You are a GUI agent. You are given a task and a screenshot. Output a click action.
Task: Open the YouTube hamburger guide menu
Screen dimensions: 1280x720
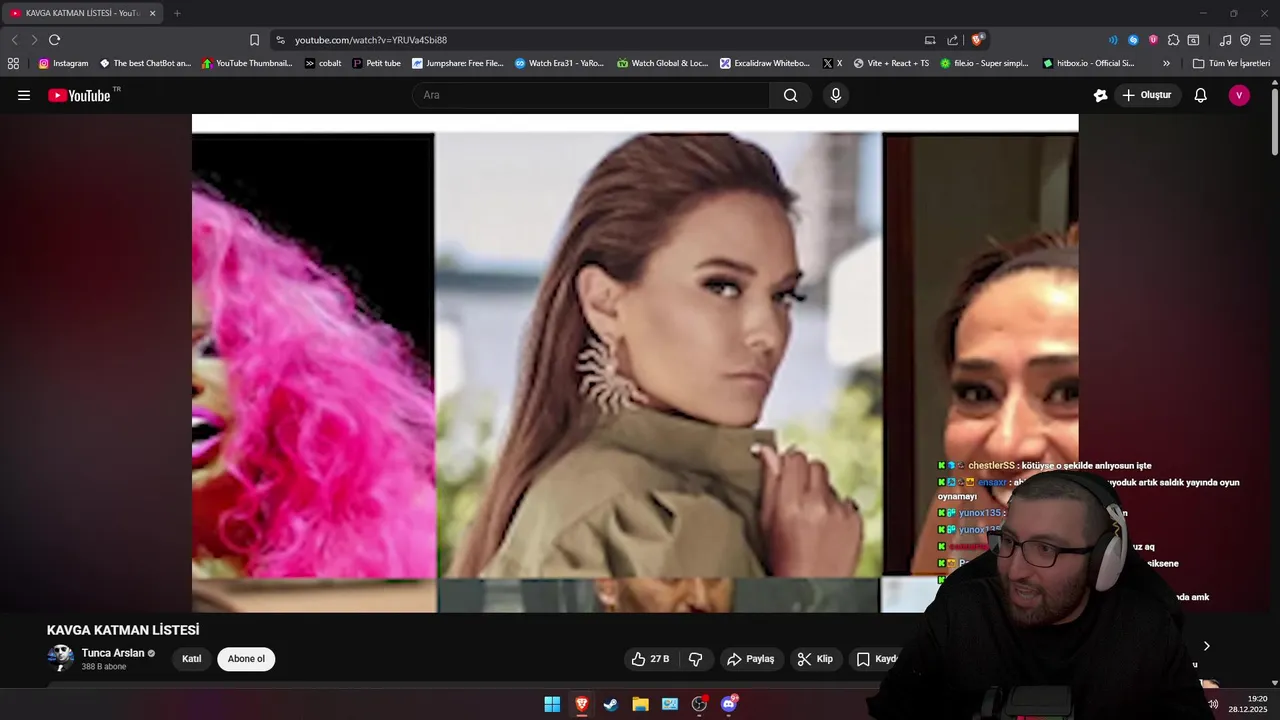point(24,95)
